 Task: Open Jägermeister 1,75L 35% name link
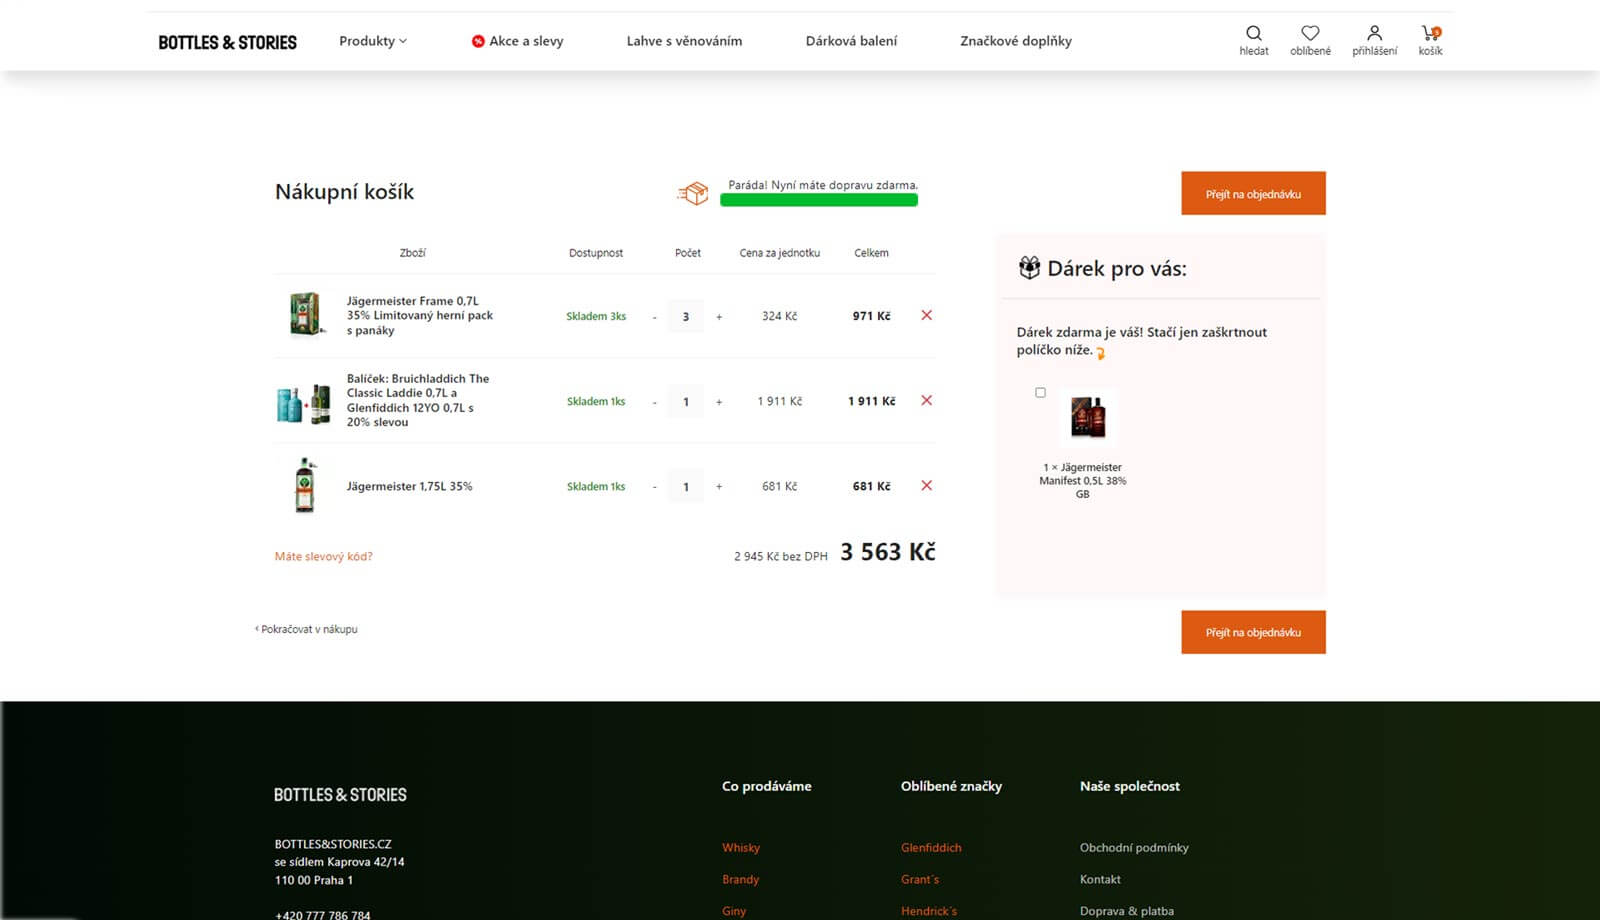tap(409, 486)
